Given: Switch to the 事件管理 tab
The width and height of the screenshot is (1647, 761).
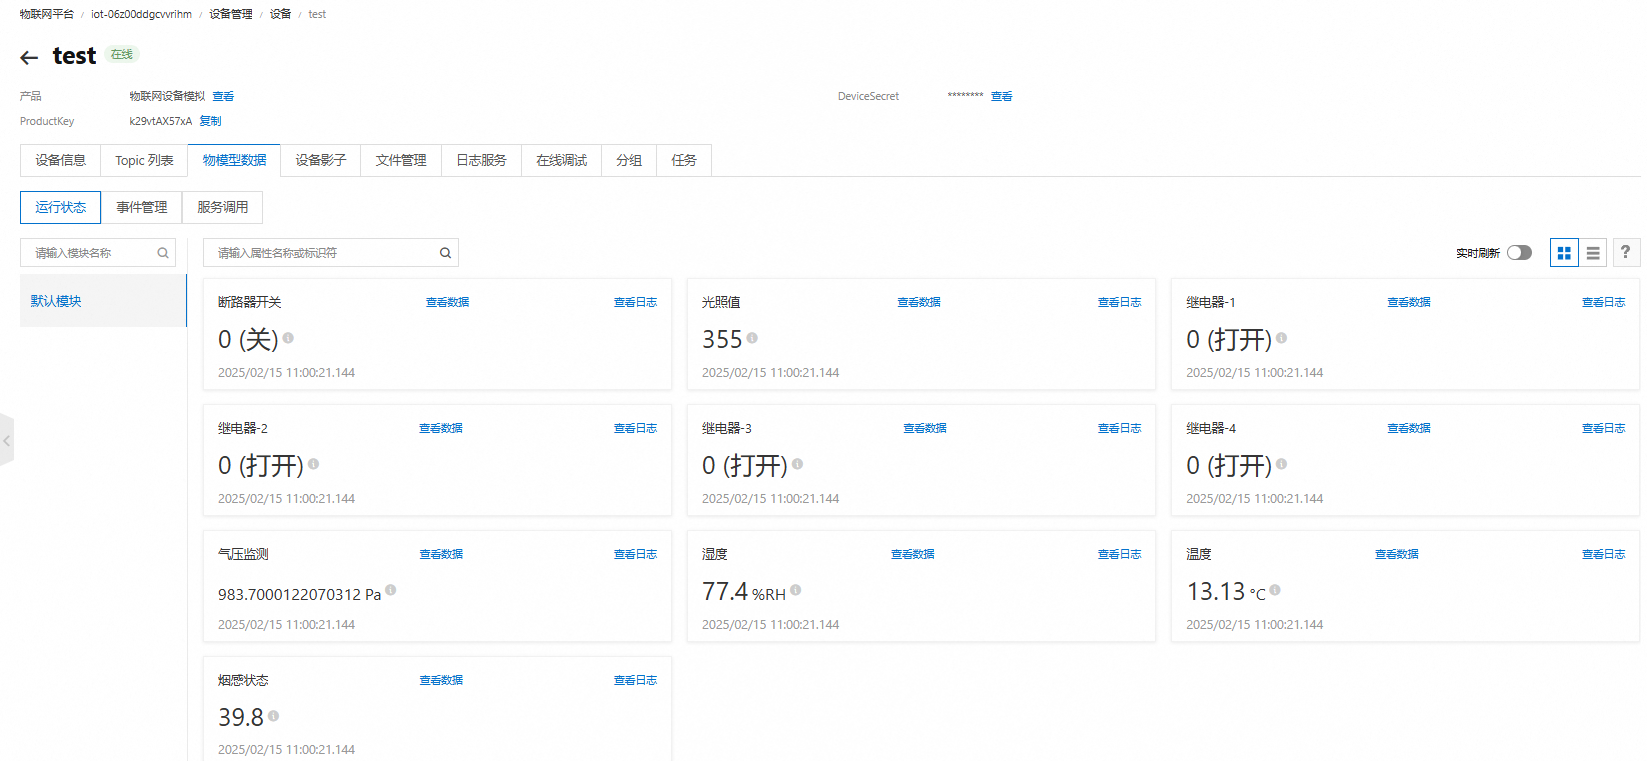Looking at the screenshot, I should [x=141, y=207].
